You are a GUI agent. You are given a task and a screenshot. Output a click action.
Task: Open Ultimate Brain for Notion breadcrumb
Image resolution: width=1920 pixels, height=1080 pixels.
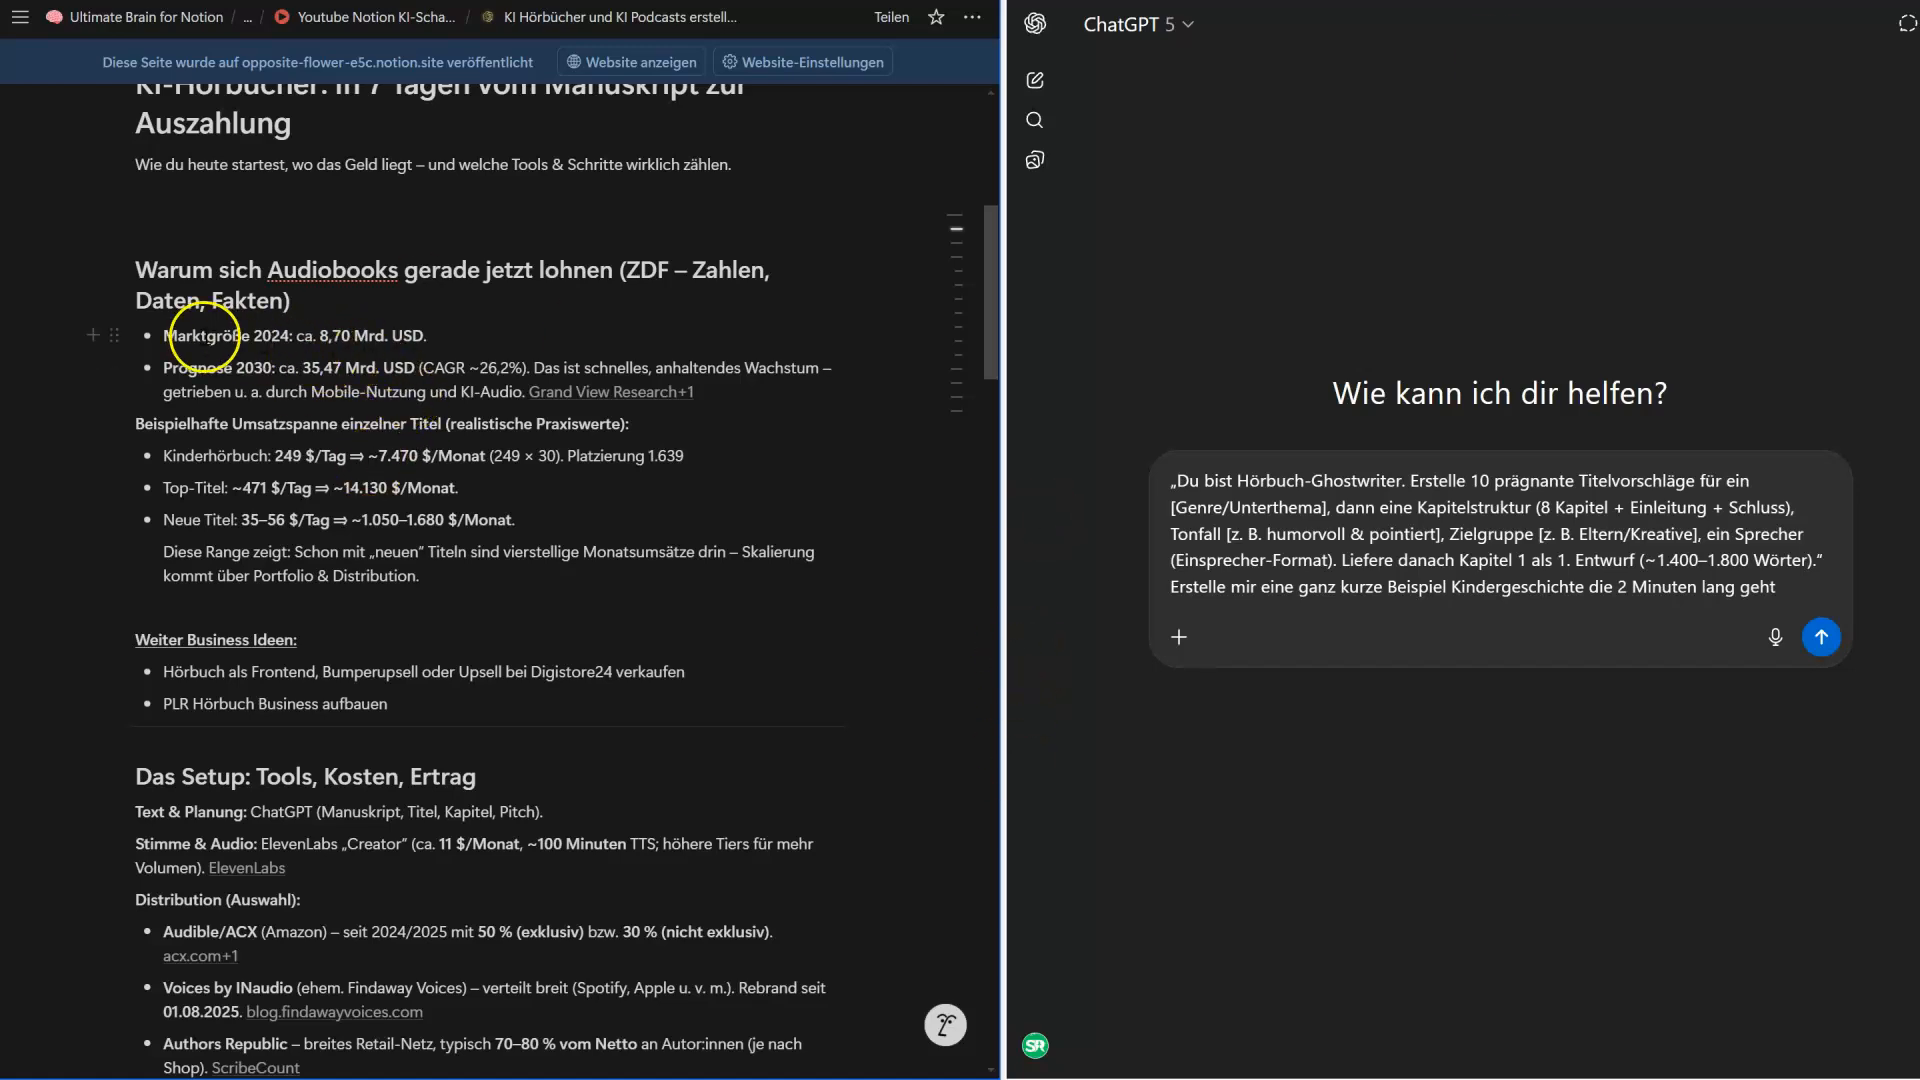click(x=135, y=17)
